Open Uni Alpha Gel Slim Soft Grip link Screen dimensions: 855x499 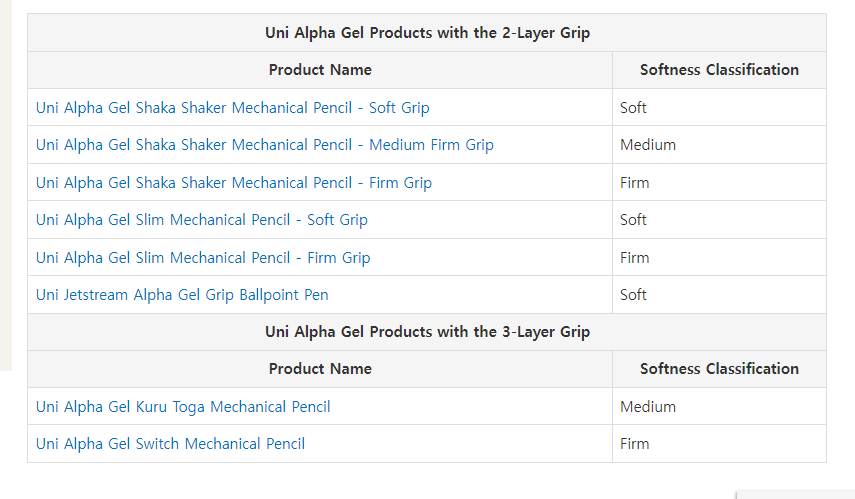click(x=202, y=219)
